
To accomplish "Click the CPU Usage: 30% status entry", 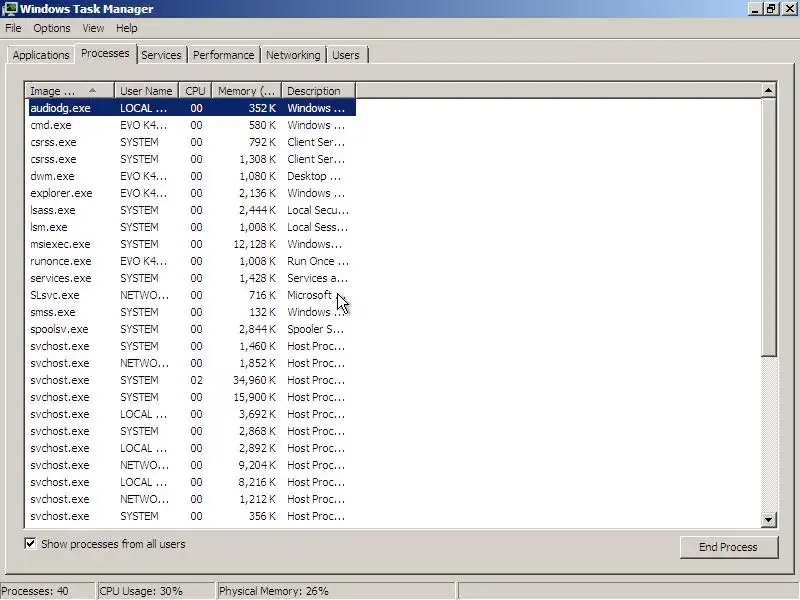I will pos(156,591).
